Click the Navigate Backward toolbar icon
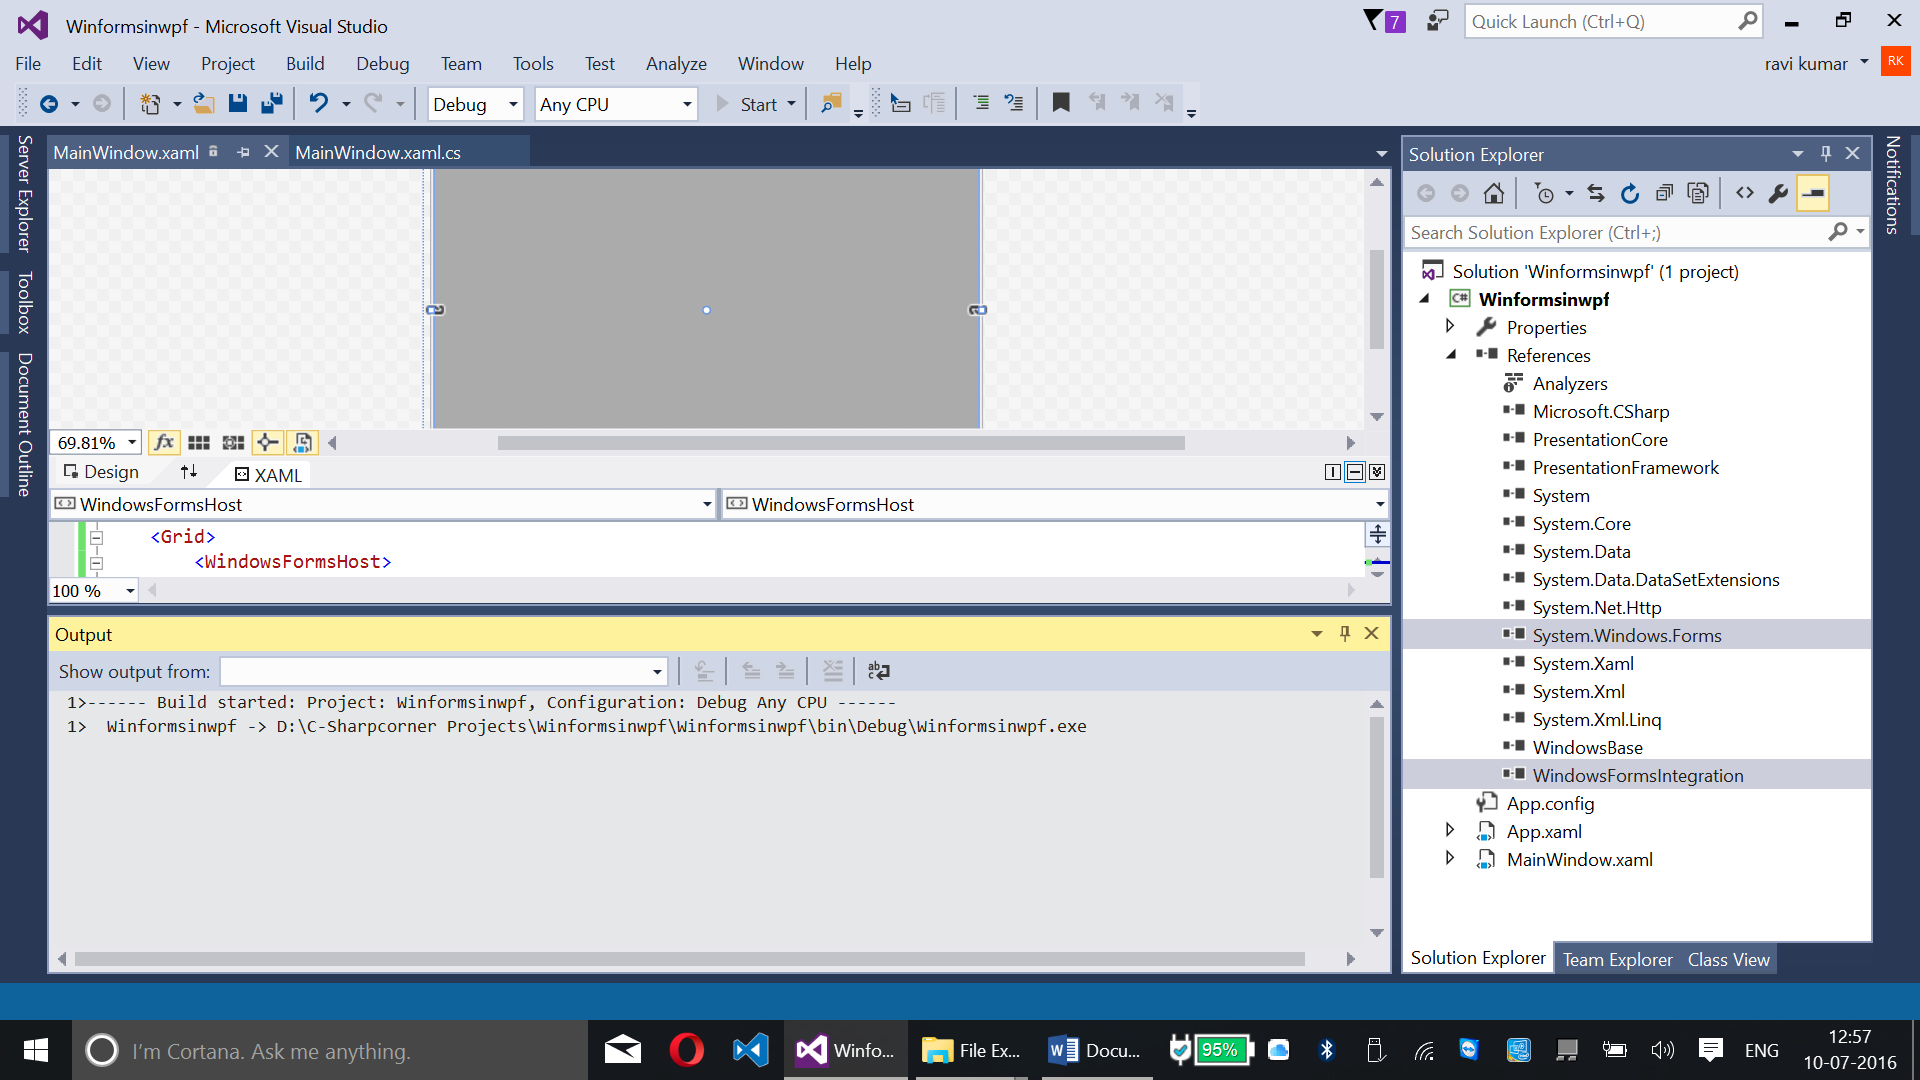Screen dimensions: 1920x1080 (x=48, y=103)
